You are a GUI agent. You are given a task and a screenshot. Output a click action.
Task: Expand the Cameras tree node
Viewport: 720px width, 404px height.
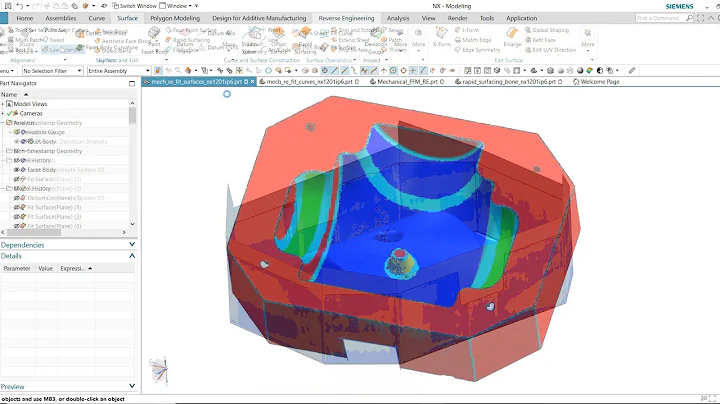click(2, 113)
